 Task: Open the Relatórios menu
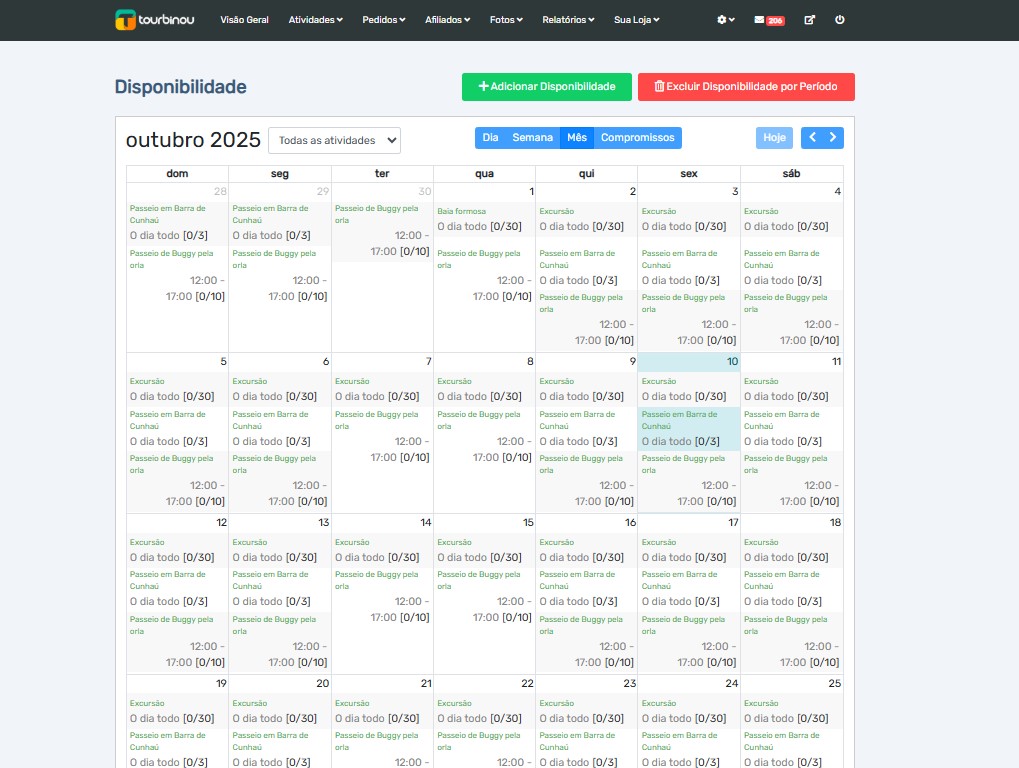pyautogui.click(x=568, y=20)
